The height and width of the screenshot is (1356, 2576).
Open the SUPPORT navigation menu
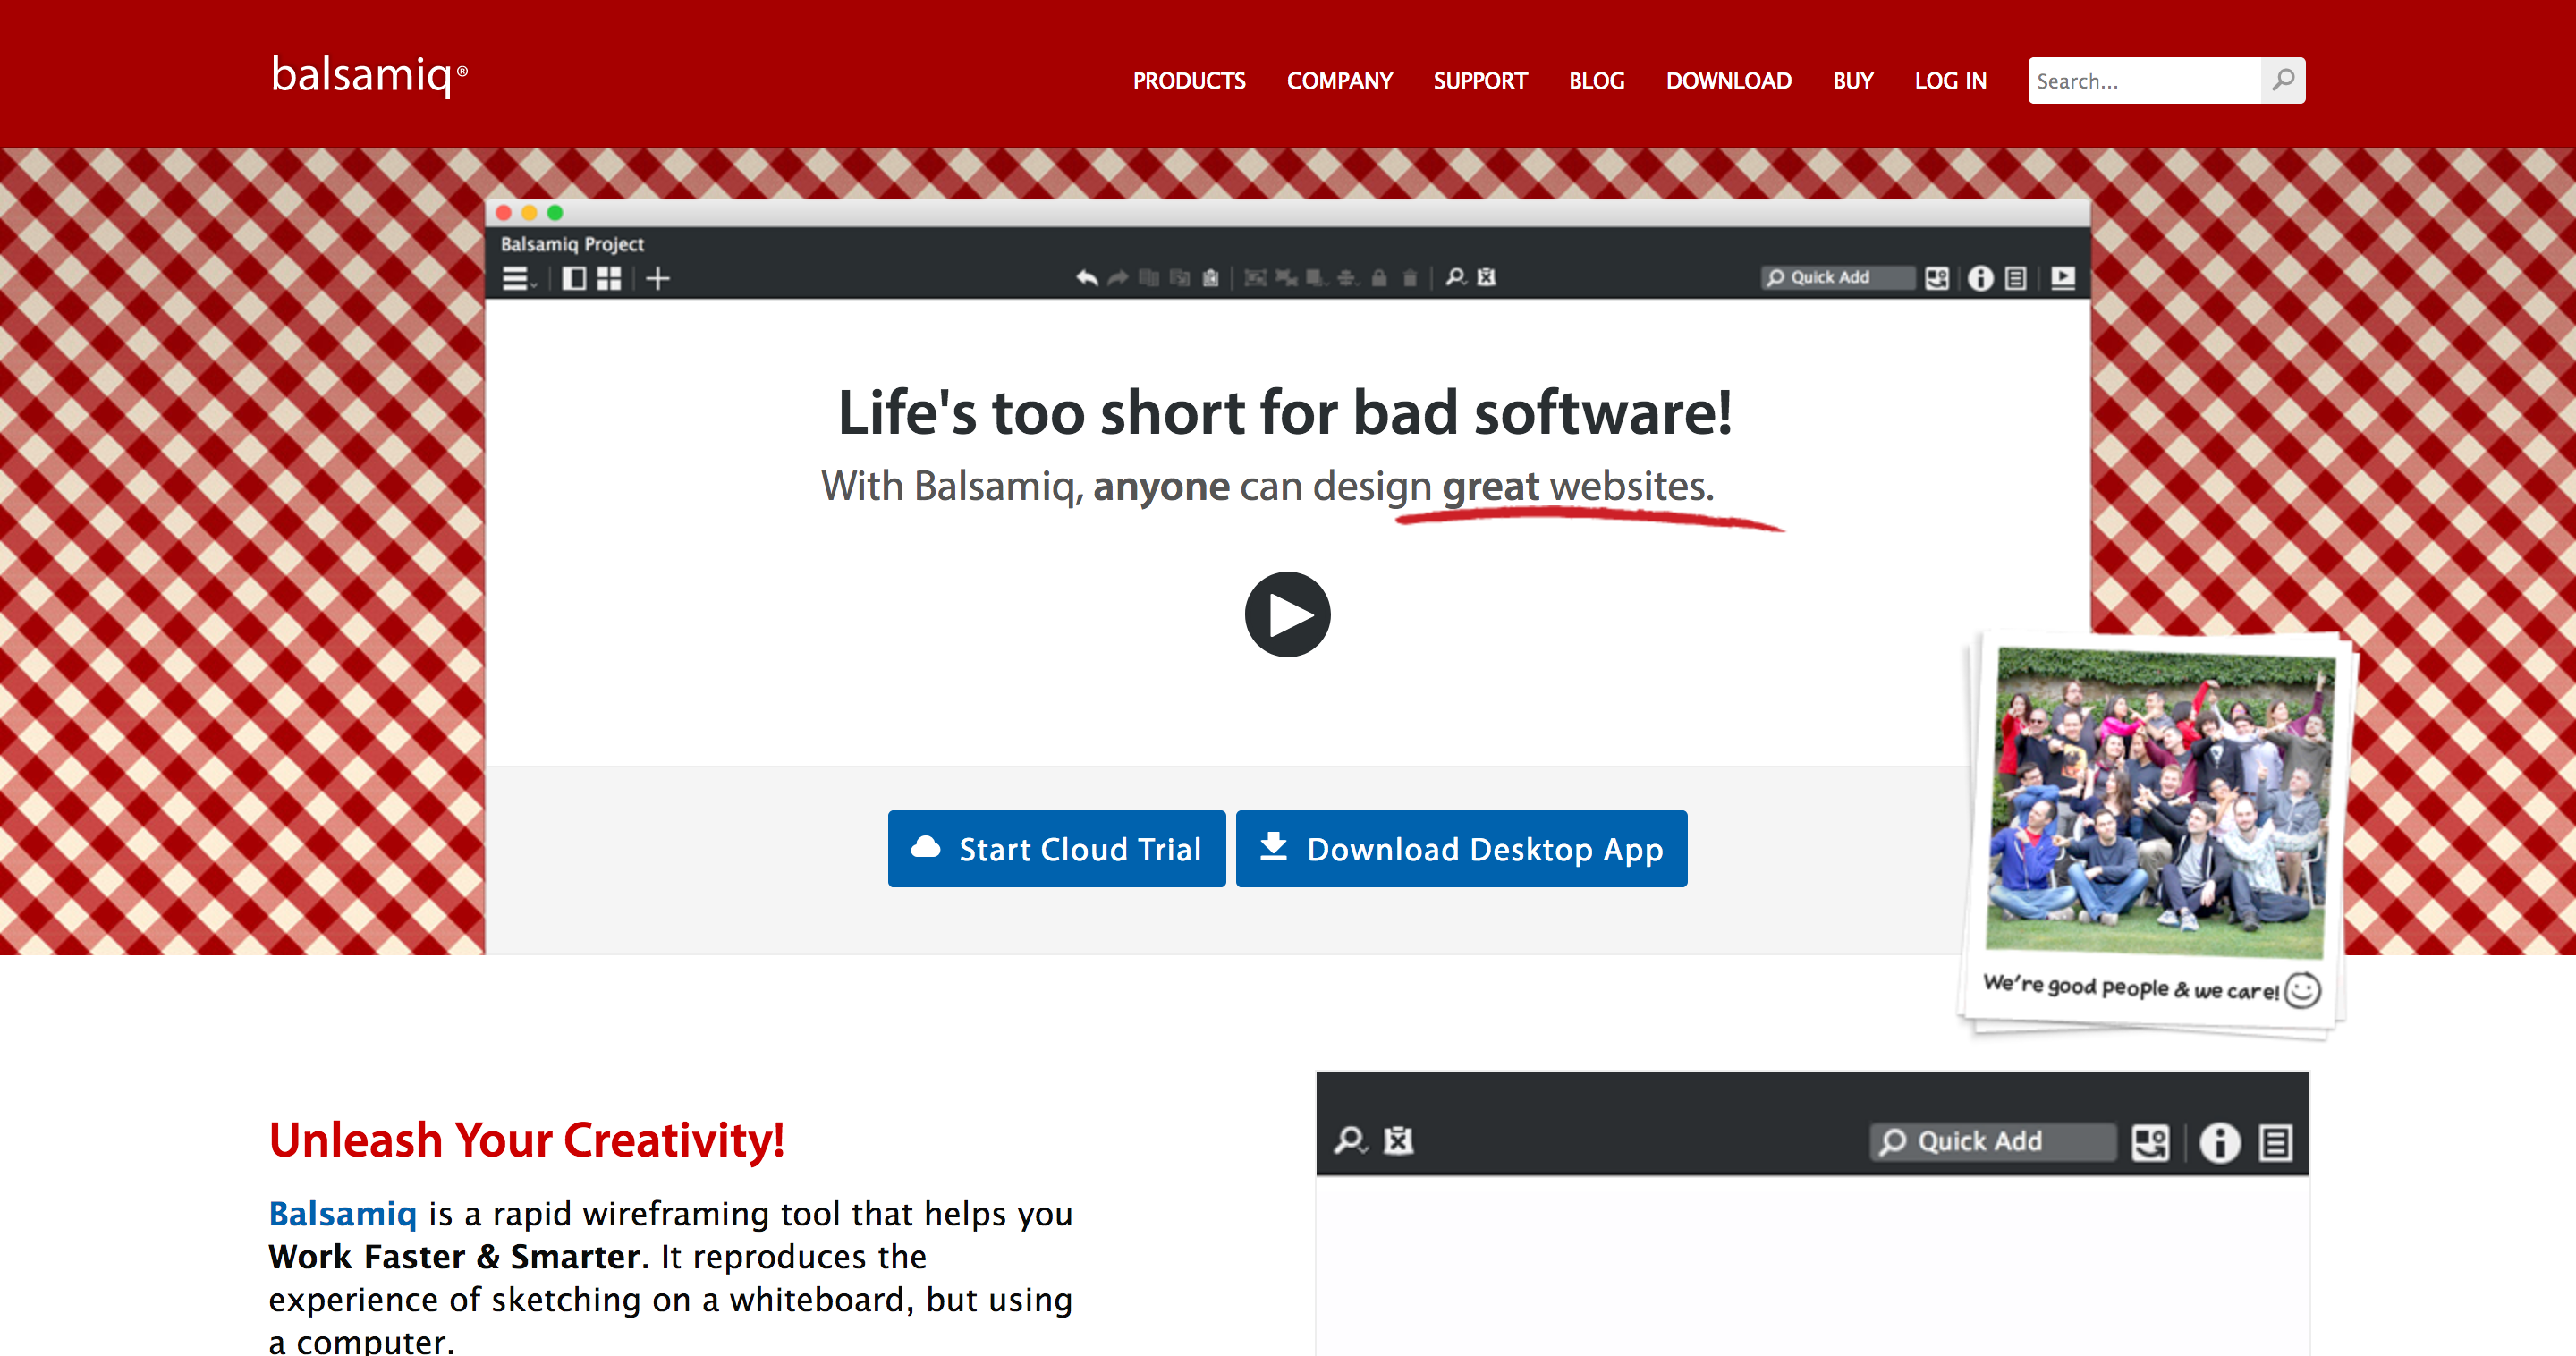pos(1480,81)
